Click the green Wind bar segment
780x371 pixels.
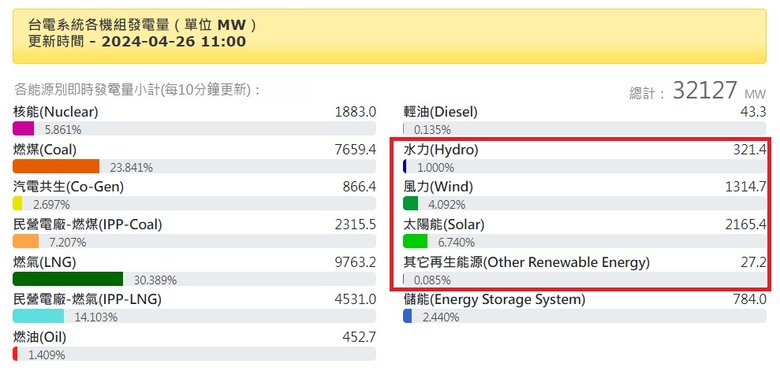click(410, 204)
